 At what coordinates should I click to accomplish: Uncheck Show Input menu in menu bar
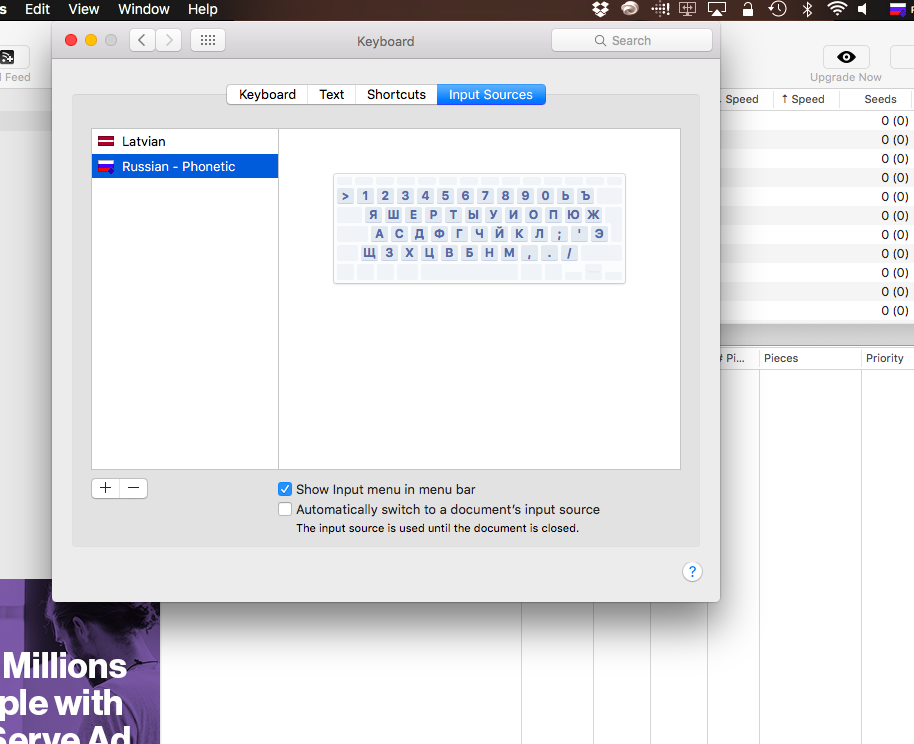[x=284, y=489]
